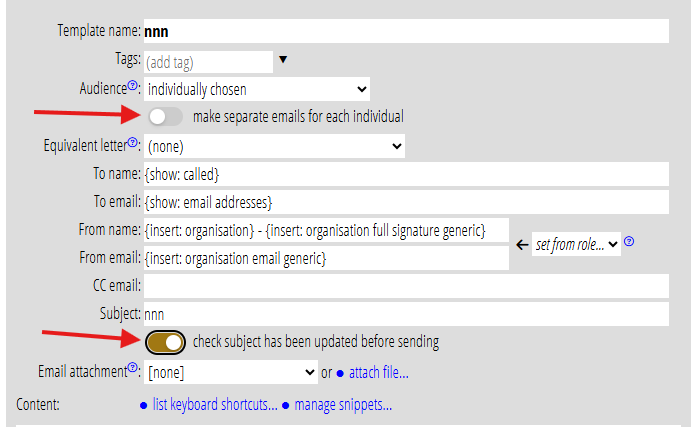Enable make separate emails for each individual

pyautogui.click(x=164, y=117)
